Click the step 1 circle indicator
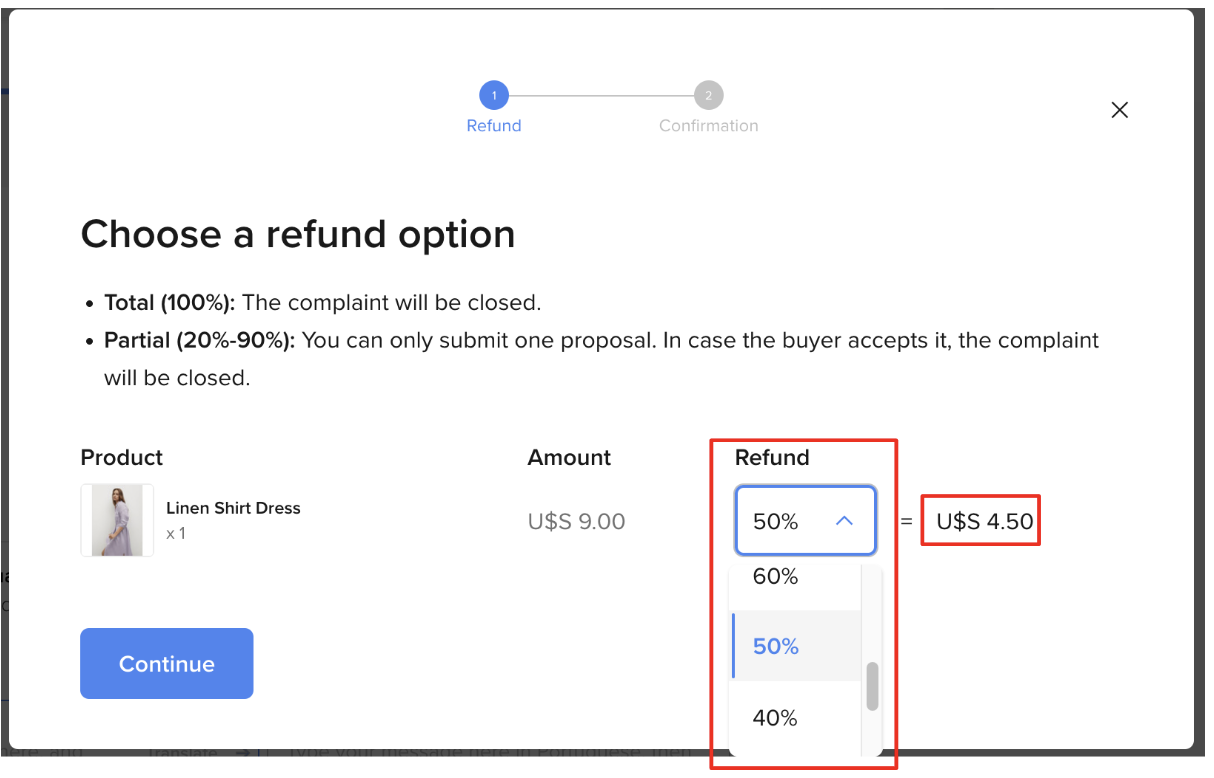The height and width of the screenshot is (778, 1214). click(494, 96)
